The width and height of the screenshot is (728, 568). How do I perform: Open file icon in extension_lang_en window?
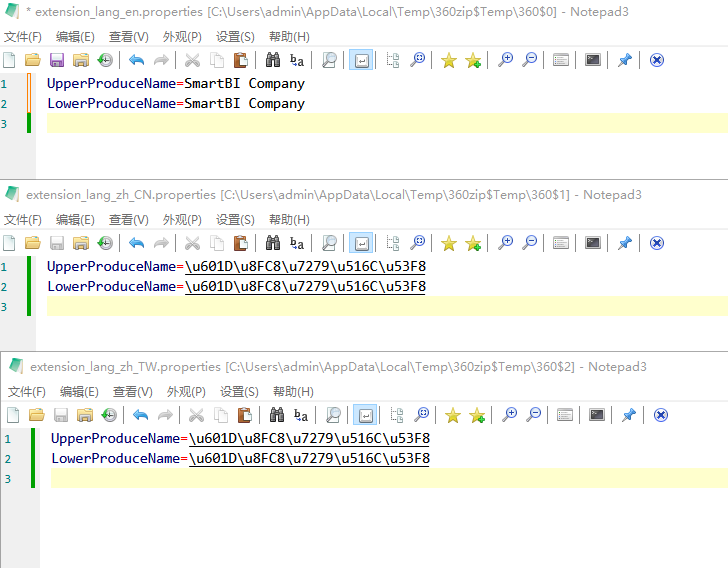(32, 60)
